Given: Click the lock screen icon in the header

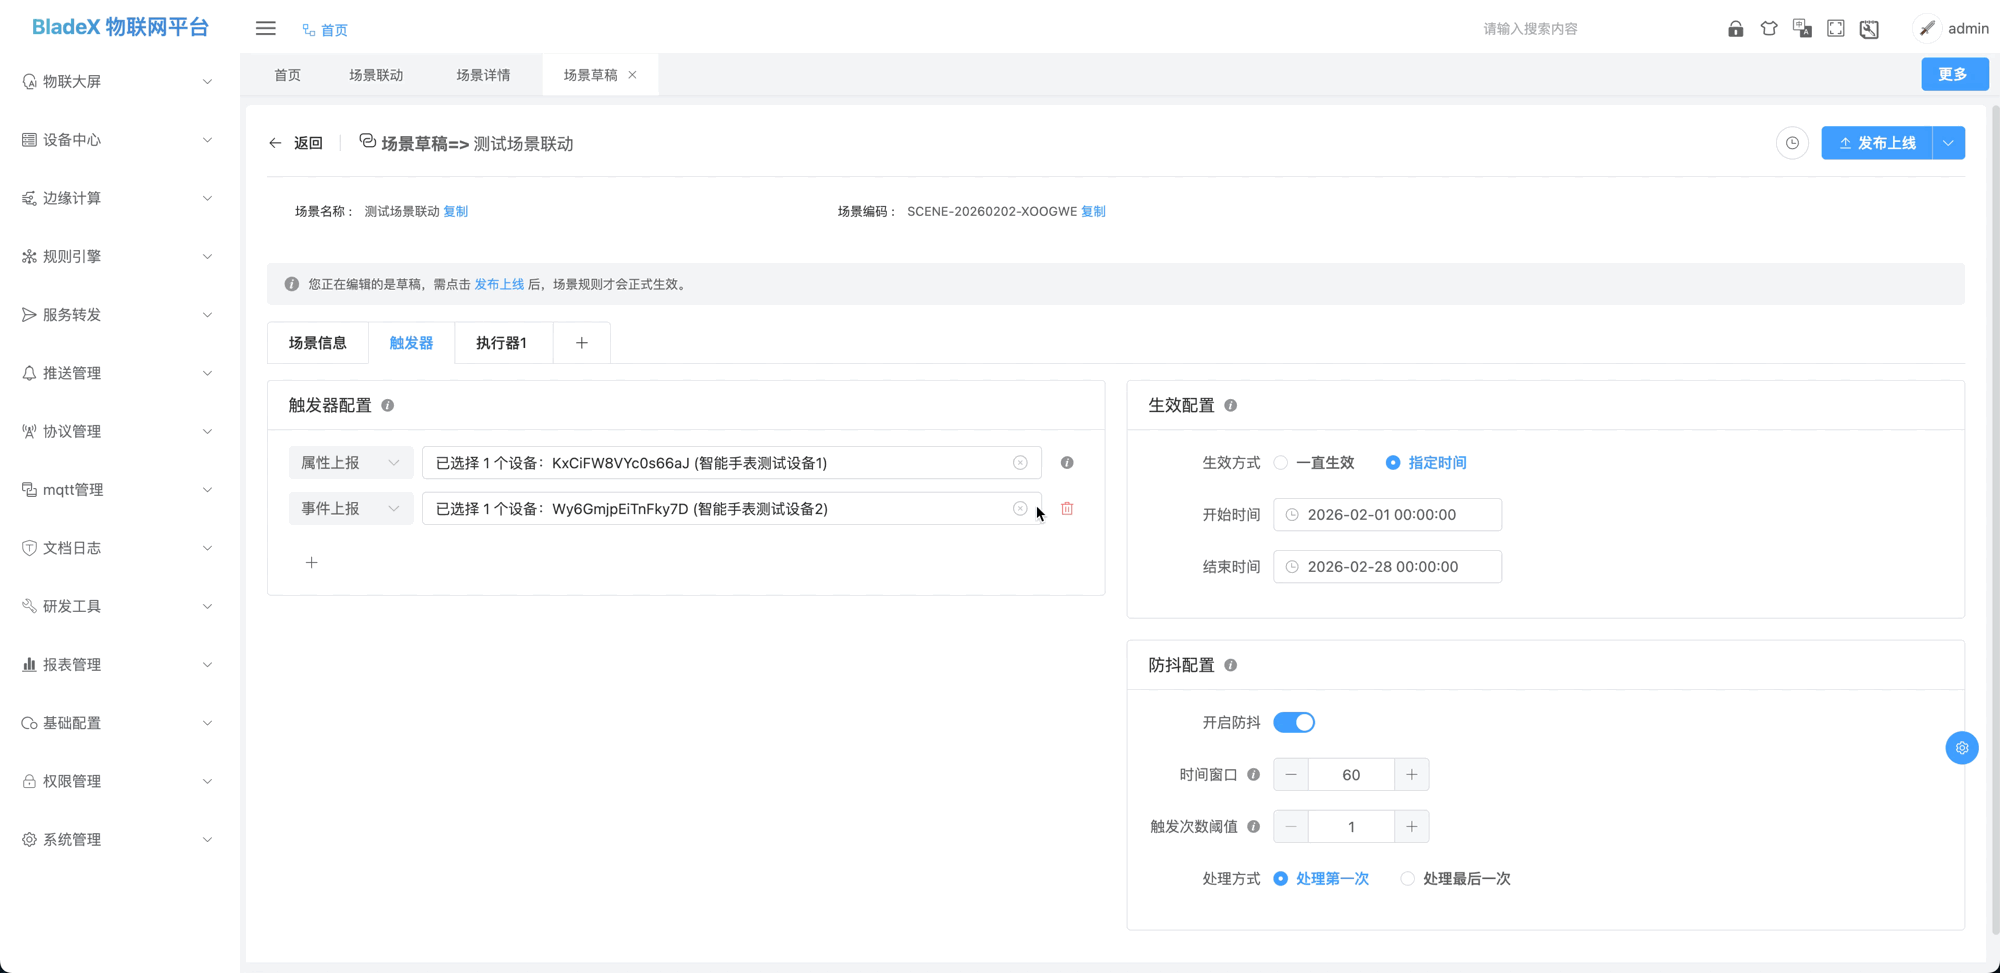Looking at the screenshot, I should point(1735,28).
